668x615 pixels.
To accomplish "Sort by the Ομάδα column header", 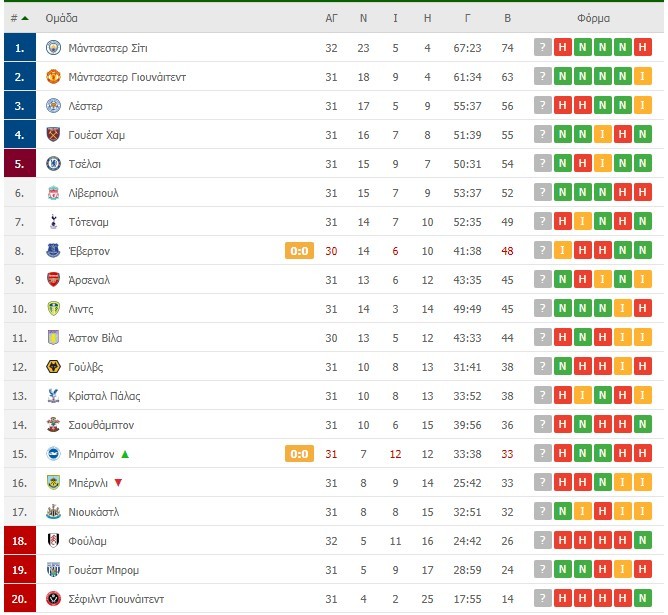I will point(62,18).
